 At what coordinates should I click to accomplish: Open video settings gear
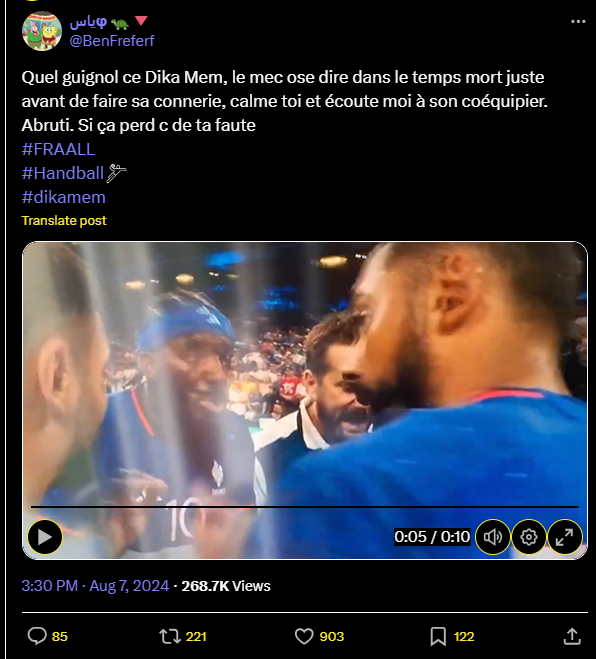tap(529, 537)
